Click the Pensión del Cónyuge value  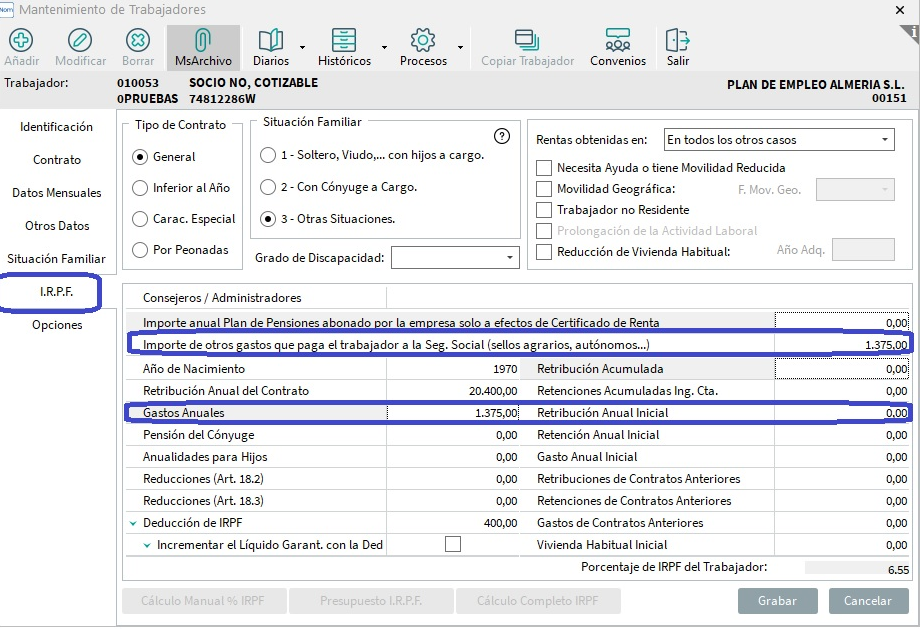click(453, 435)
